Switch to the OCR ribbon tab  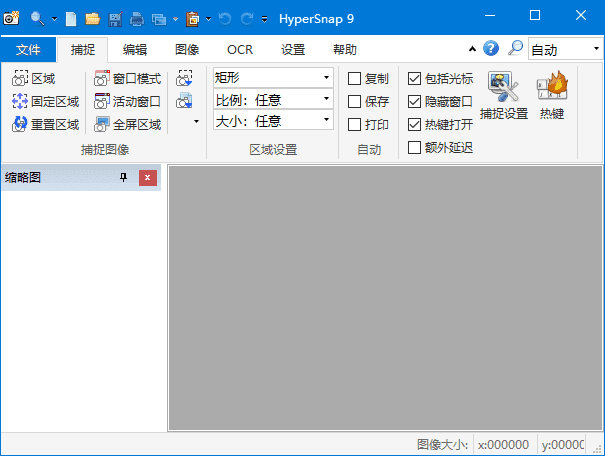(x=240, y=50)
